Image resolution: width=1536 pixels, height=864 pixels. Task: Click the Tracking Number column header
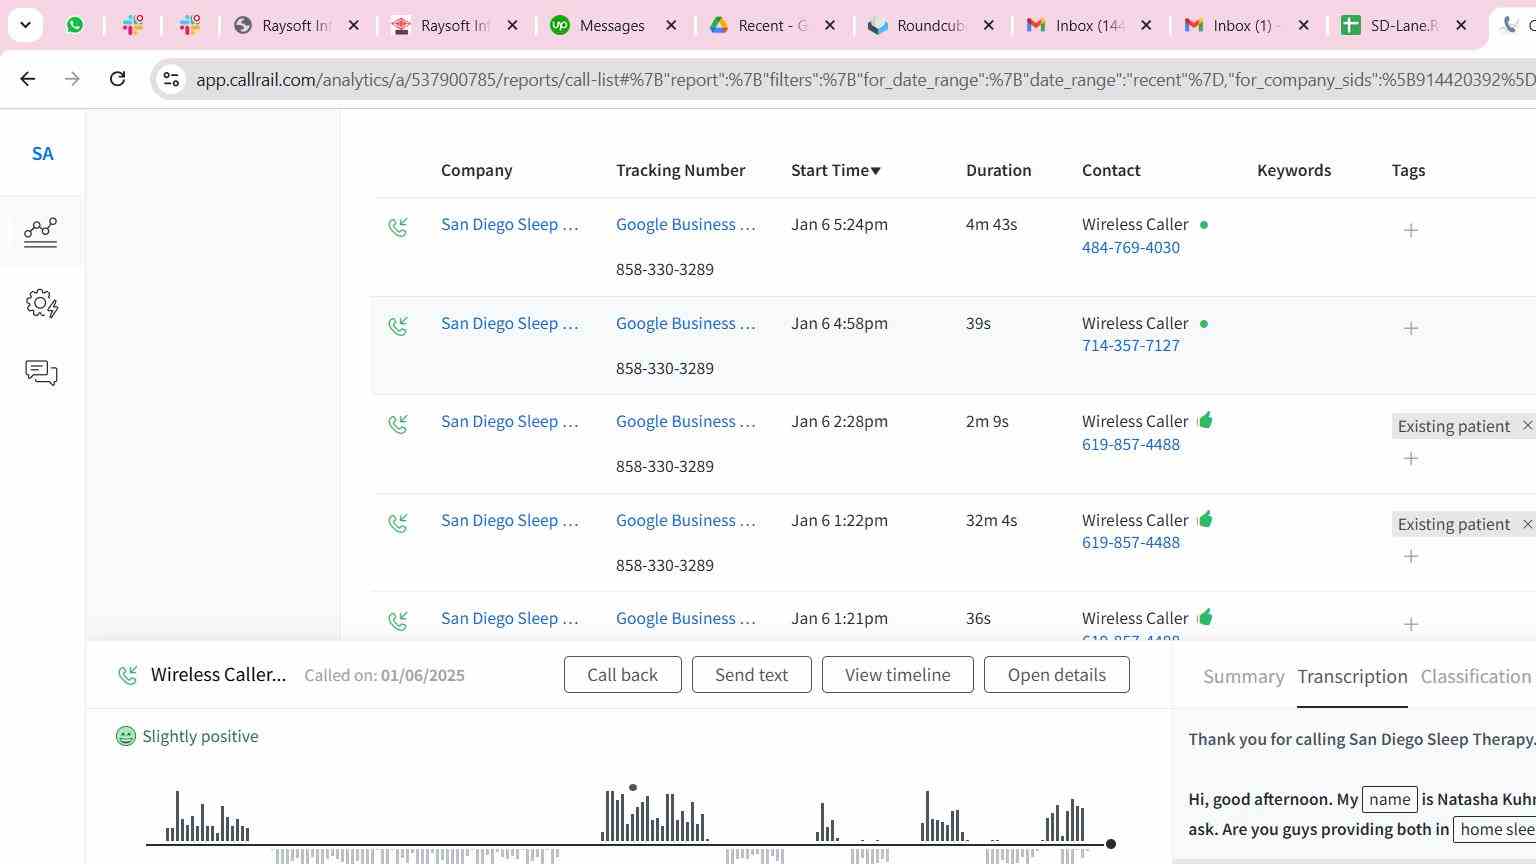(x=680, y=170)
